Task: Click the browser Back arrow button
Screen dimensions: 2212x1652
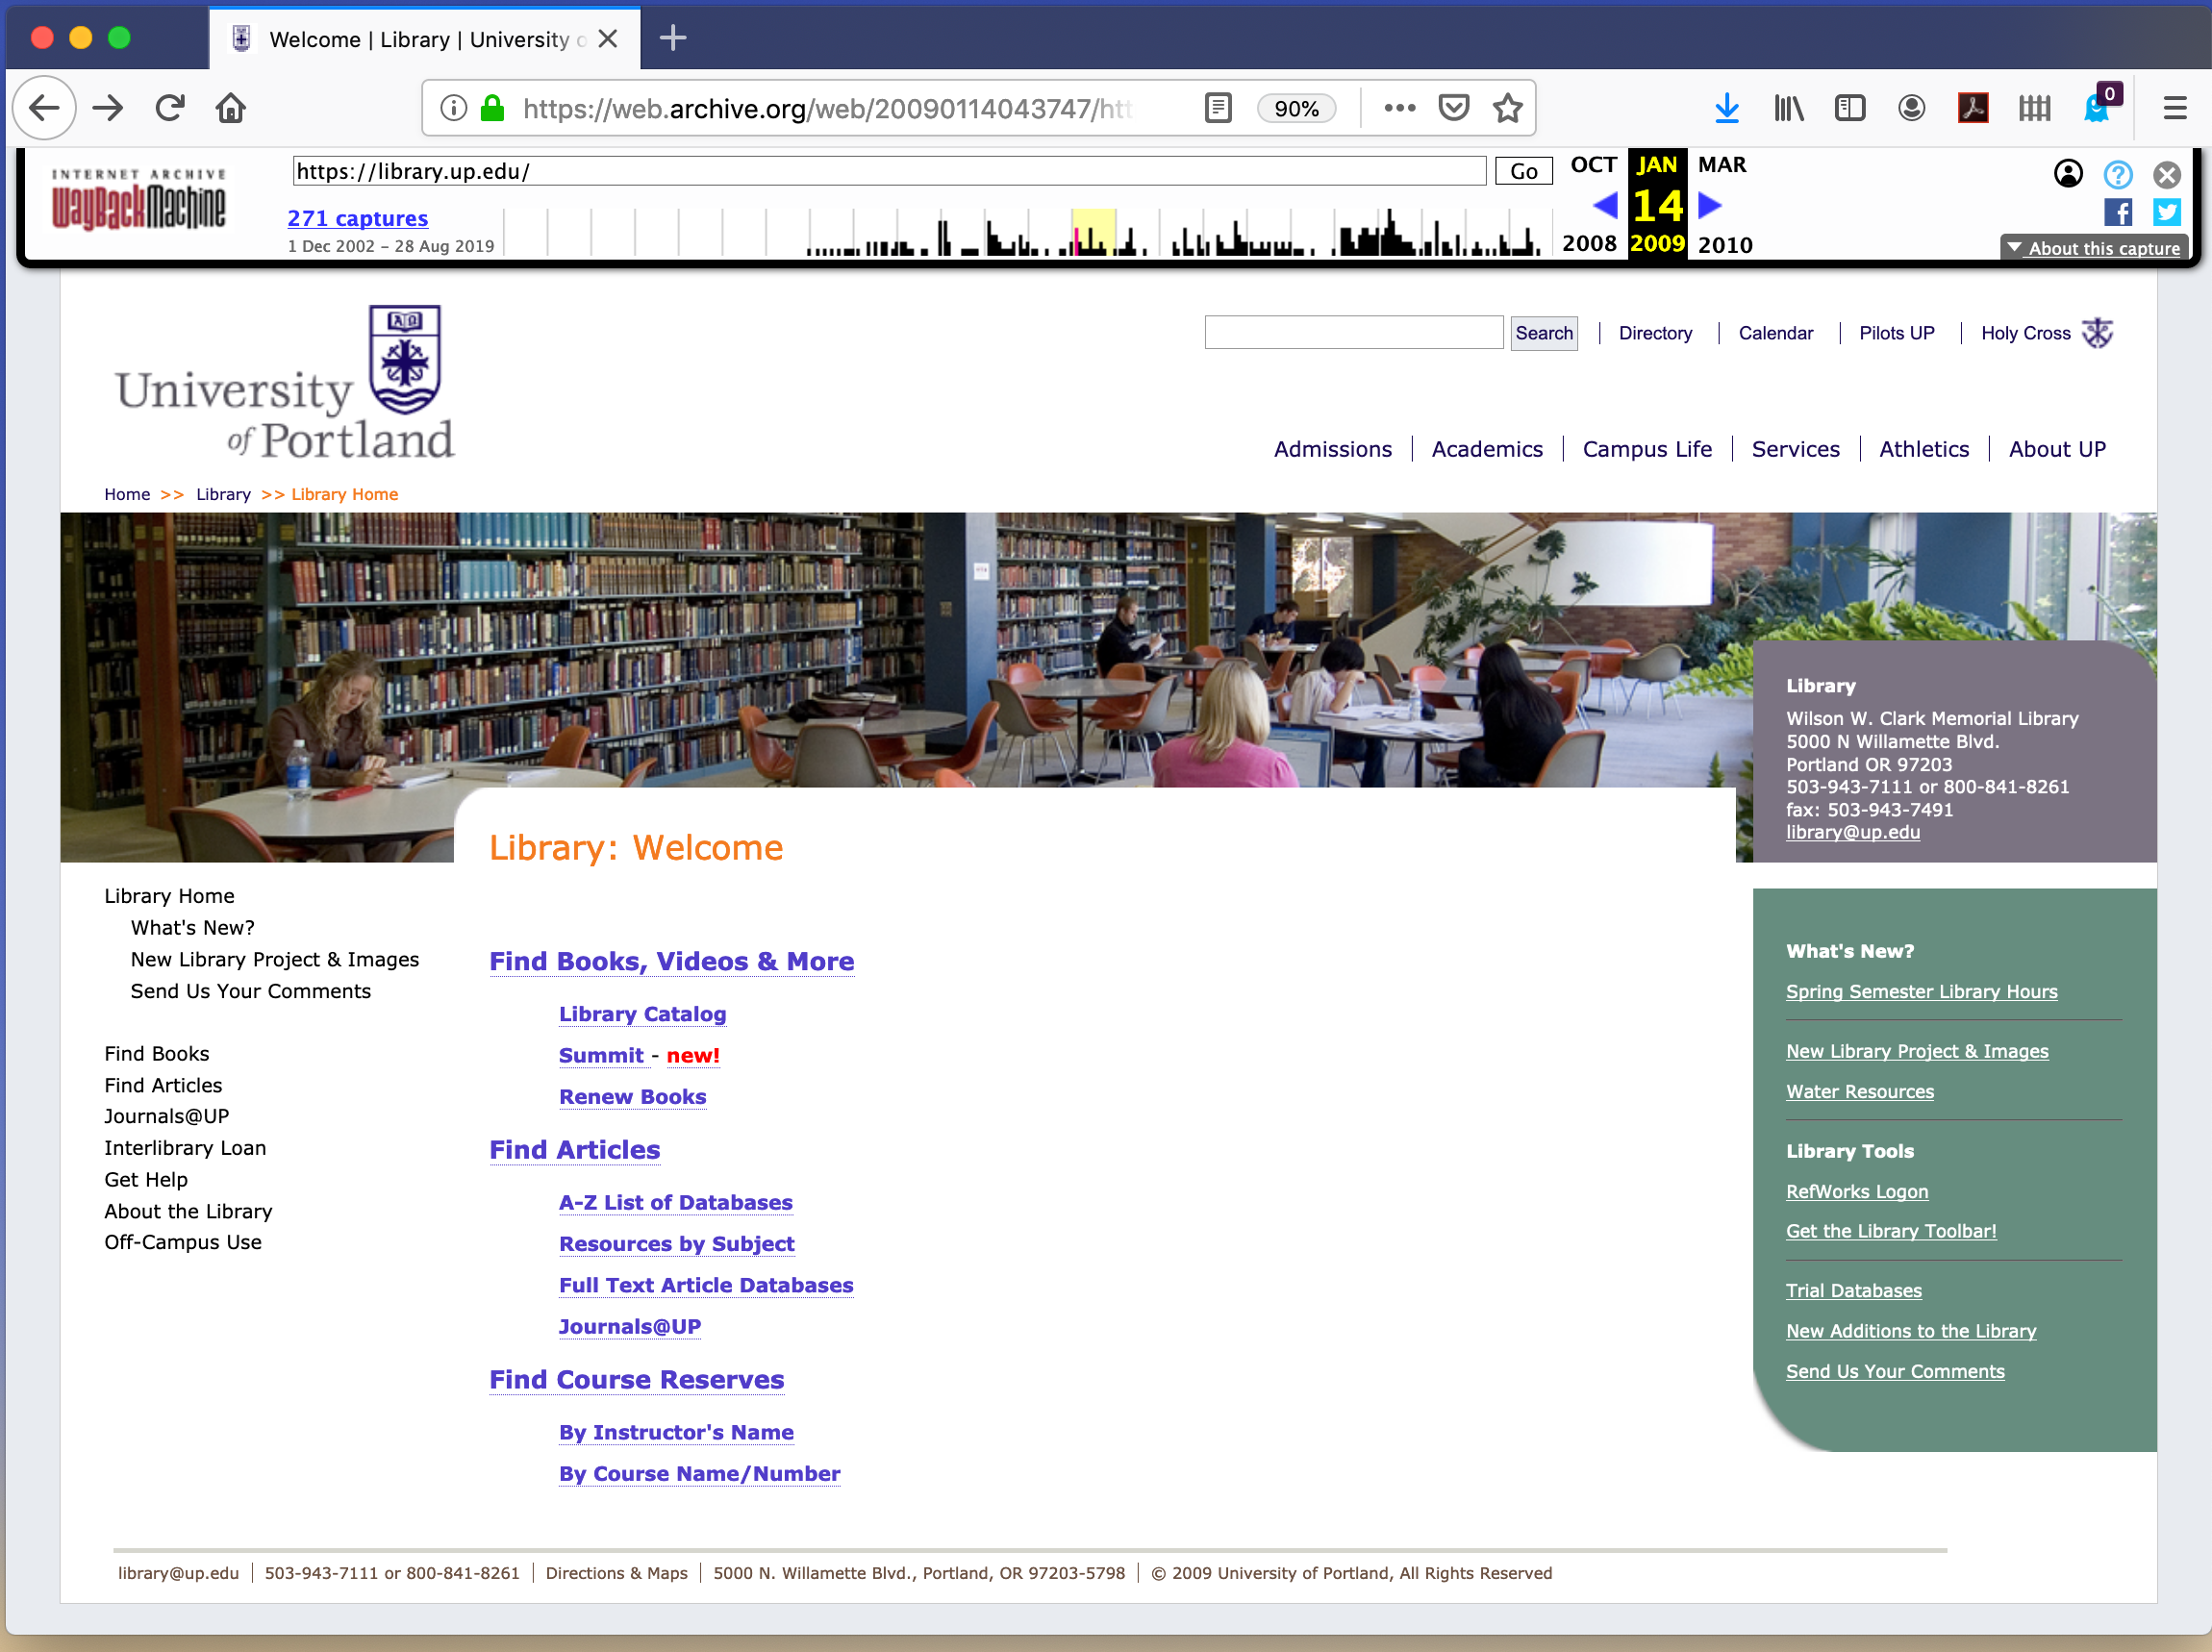Action: point(45,108)
